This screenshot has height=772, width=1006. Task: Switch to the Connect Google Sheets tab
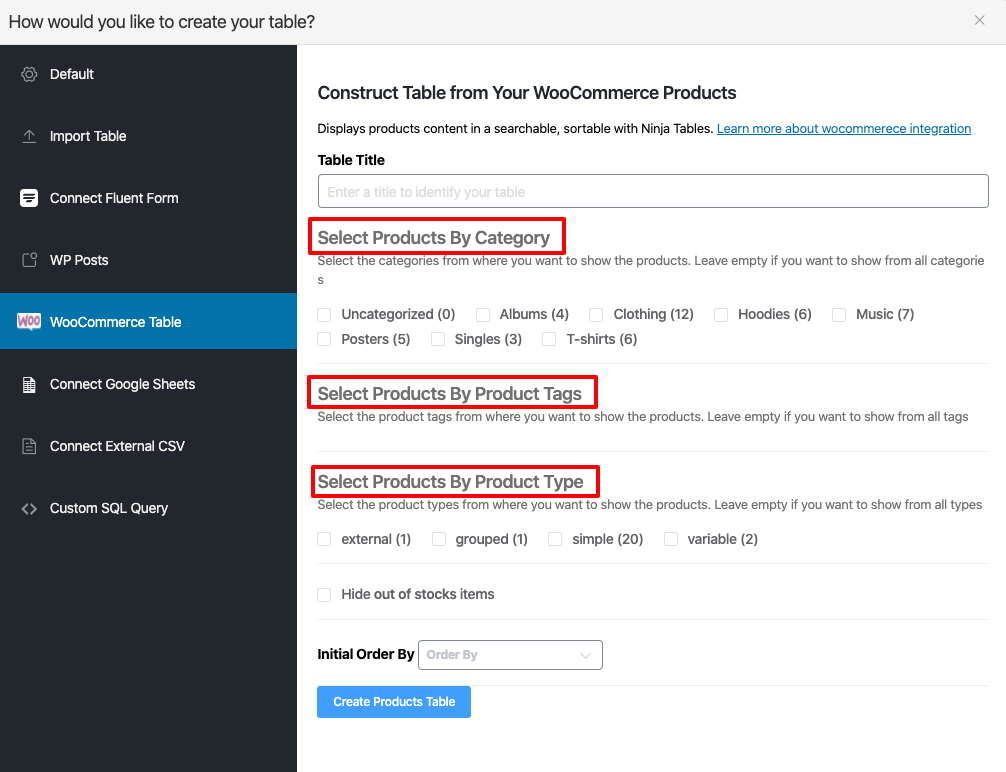coord(122,384)
